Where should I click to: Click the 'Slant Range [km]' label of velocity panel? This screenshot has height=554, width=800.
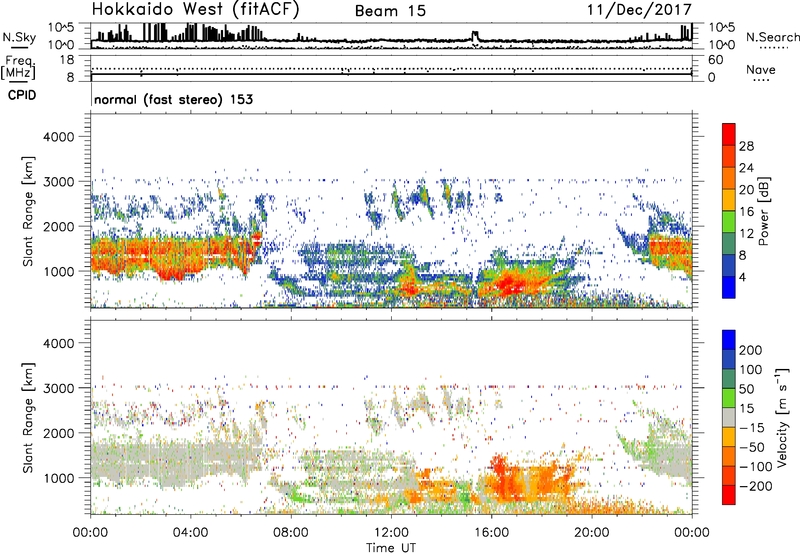click(x=28, y=418)
